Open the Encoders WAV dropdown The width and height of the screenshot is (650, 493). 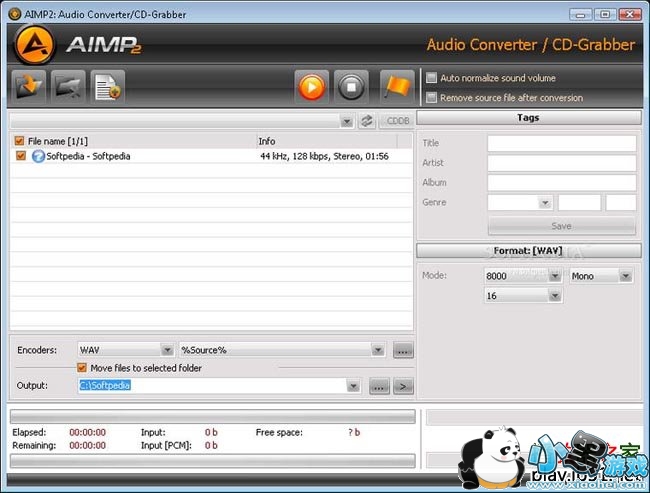pyautogui.click(x=167, y=350)
